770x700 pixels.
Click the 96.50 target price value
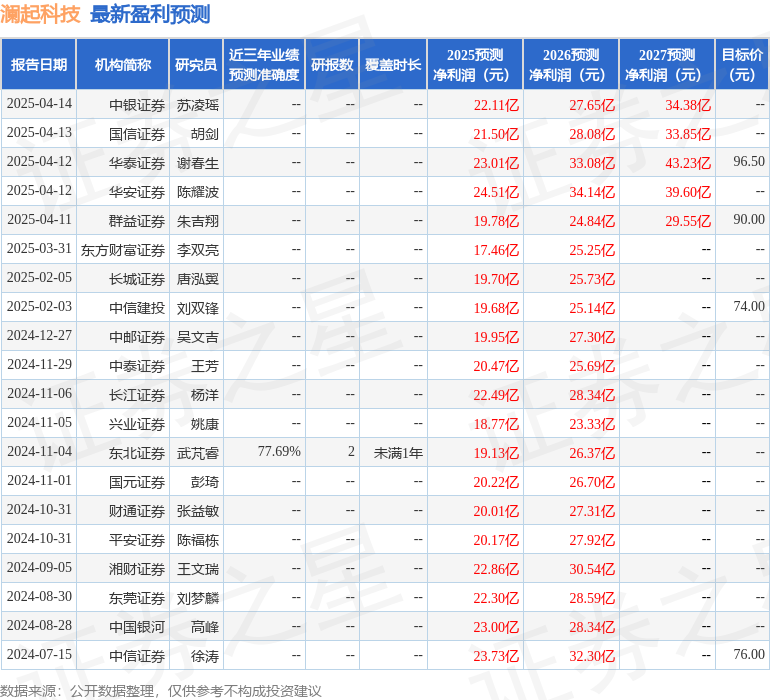click(748, 162)
